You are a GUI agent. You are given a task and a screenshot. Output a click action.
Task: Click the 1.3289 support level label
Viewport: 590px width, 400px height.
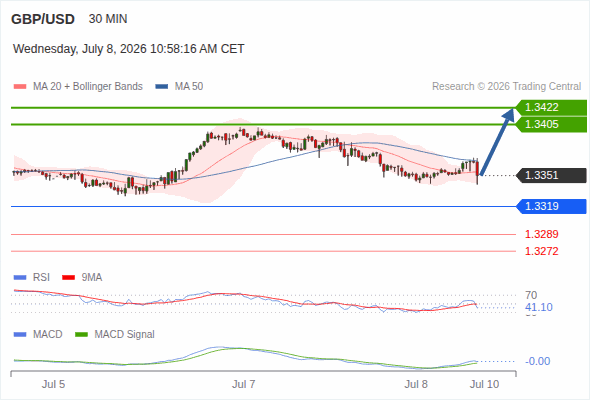(x=541, y=234)
